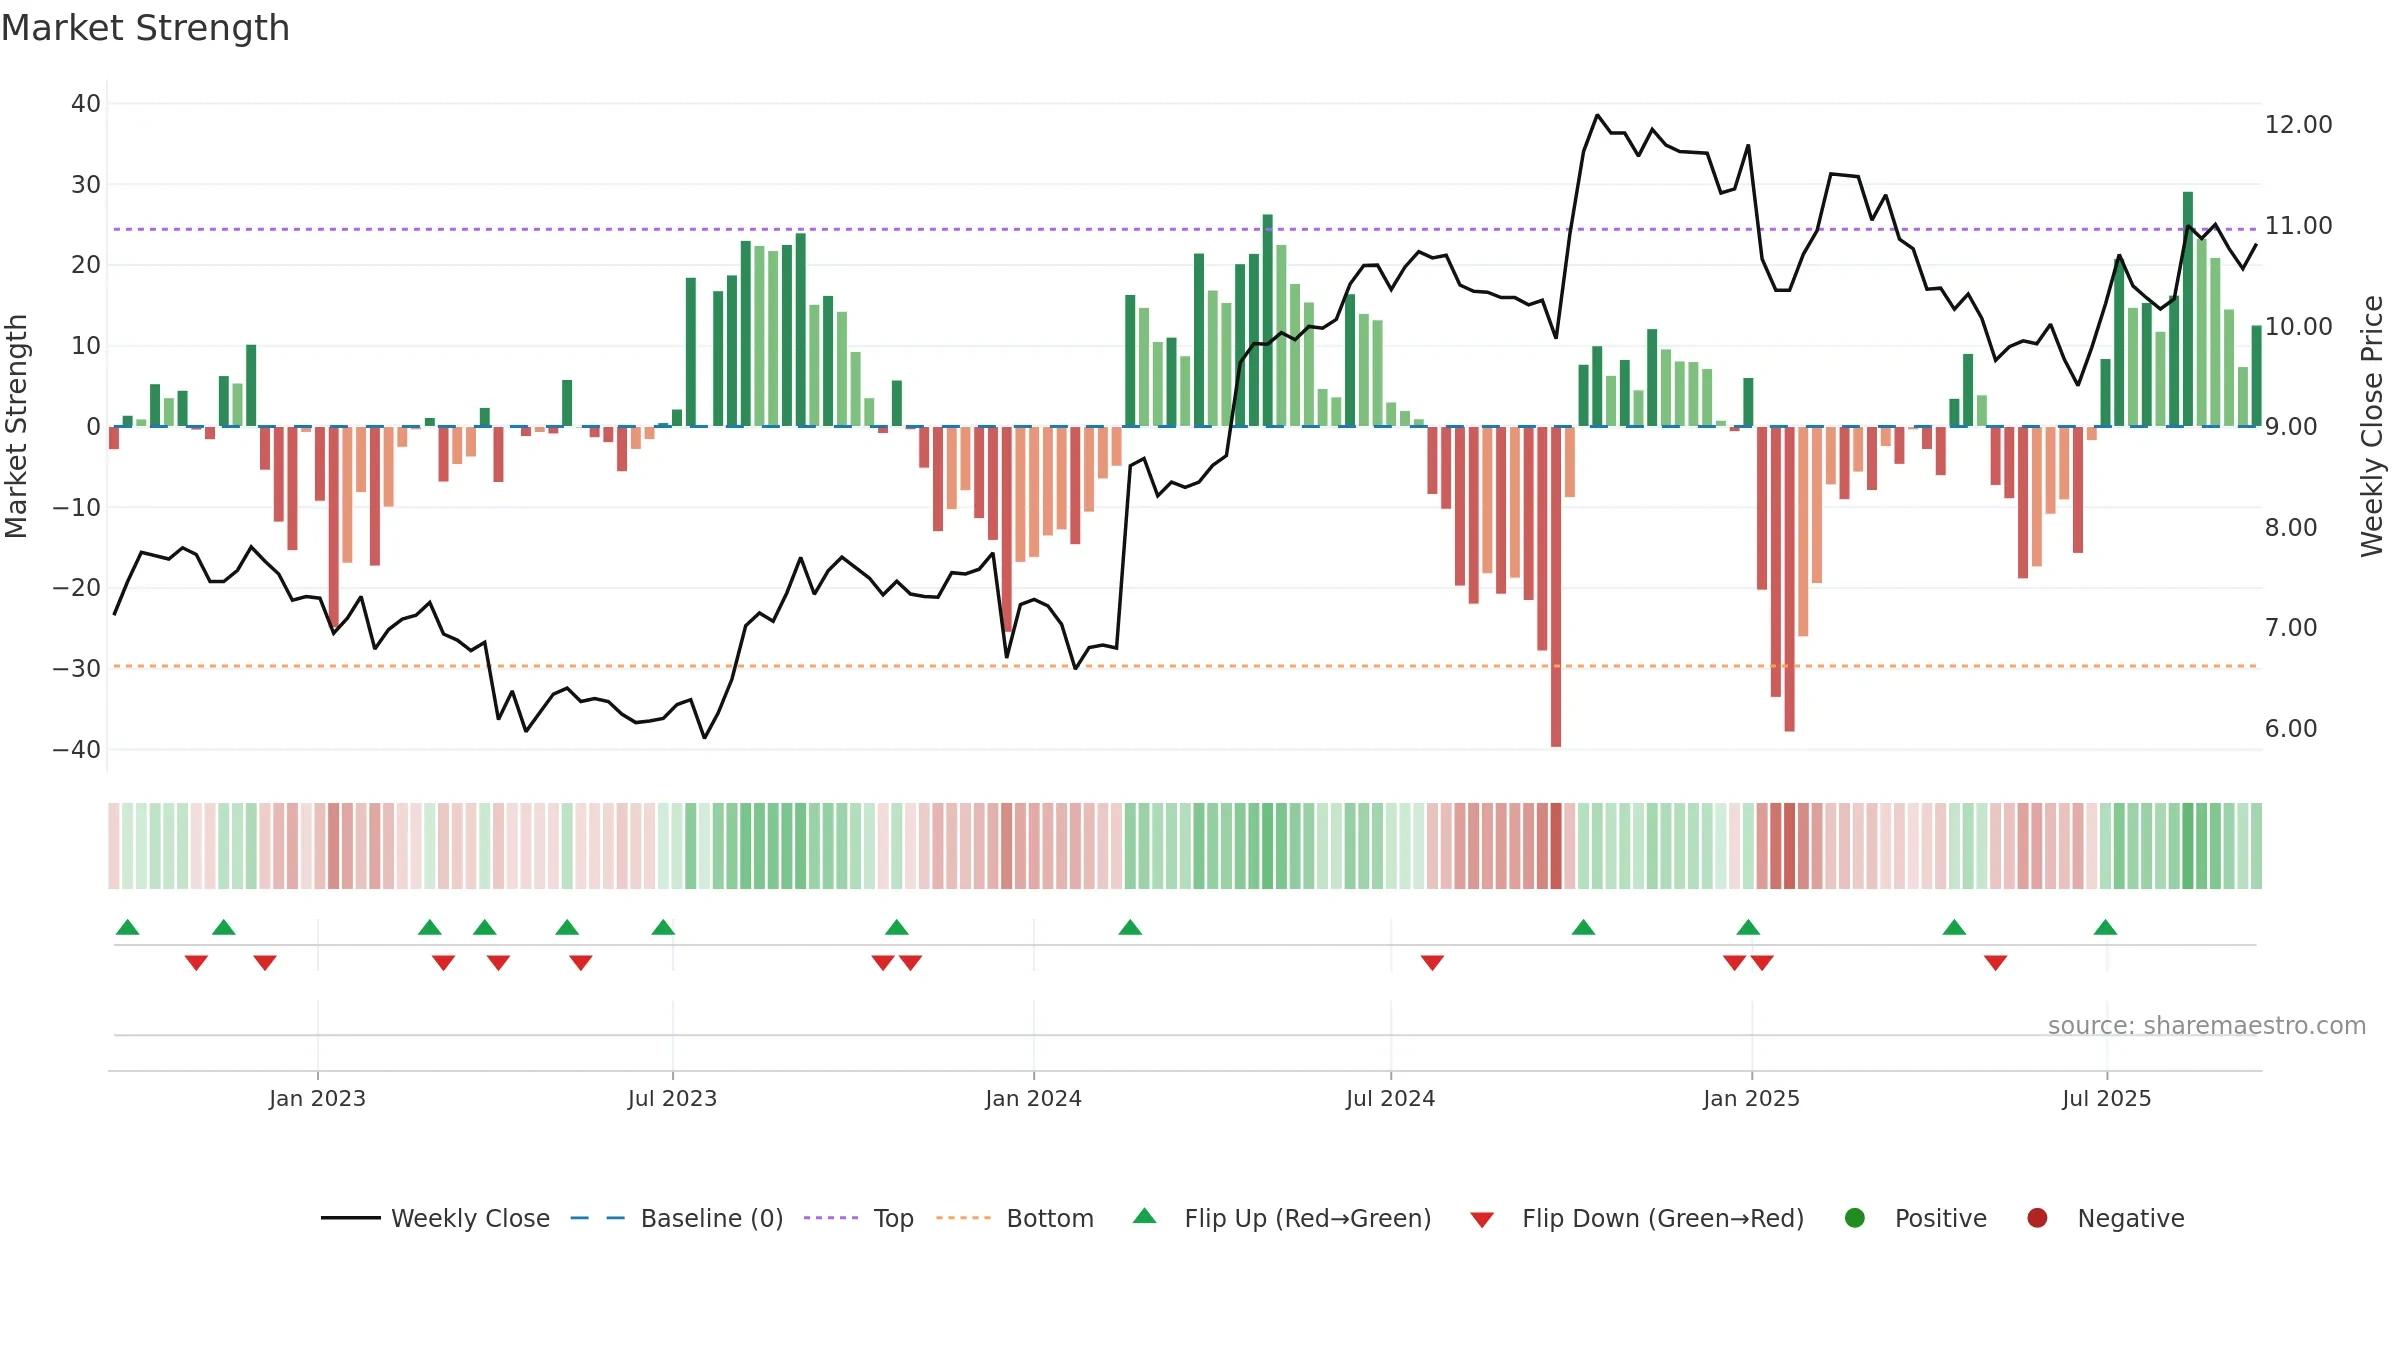Click the Weekly Close Price axis title

click(x=2372, y=426)
